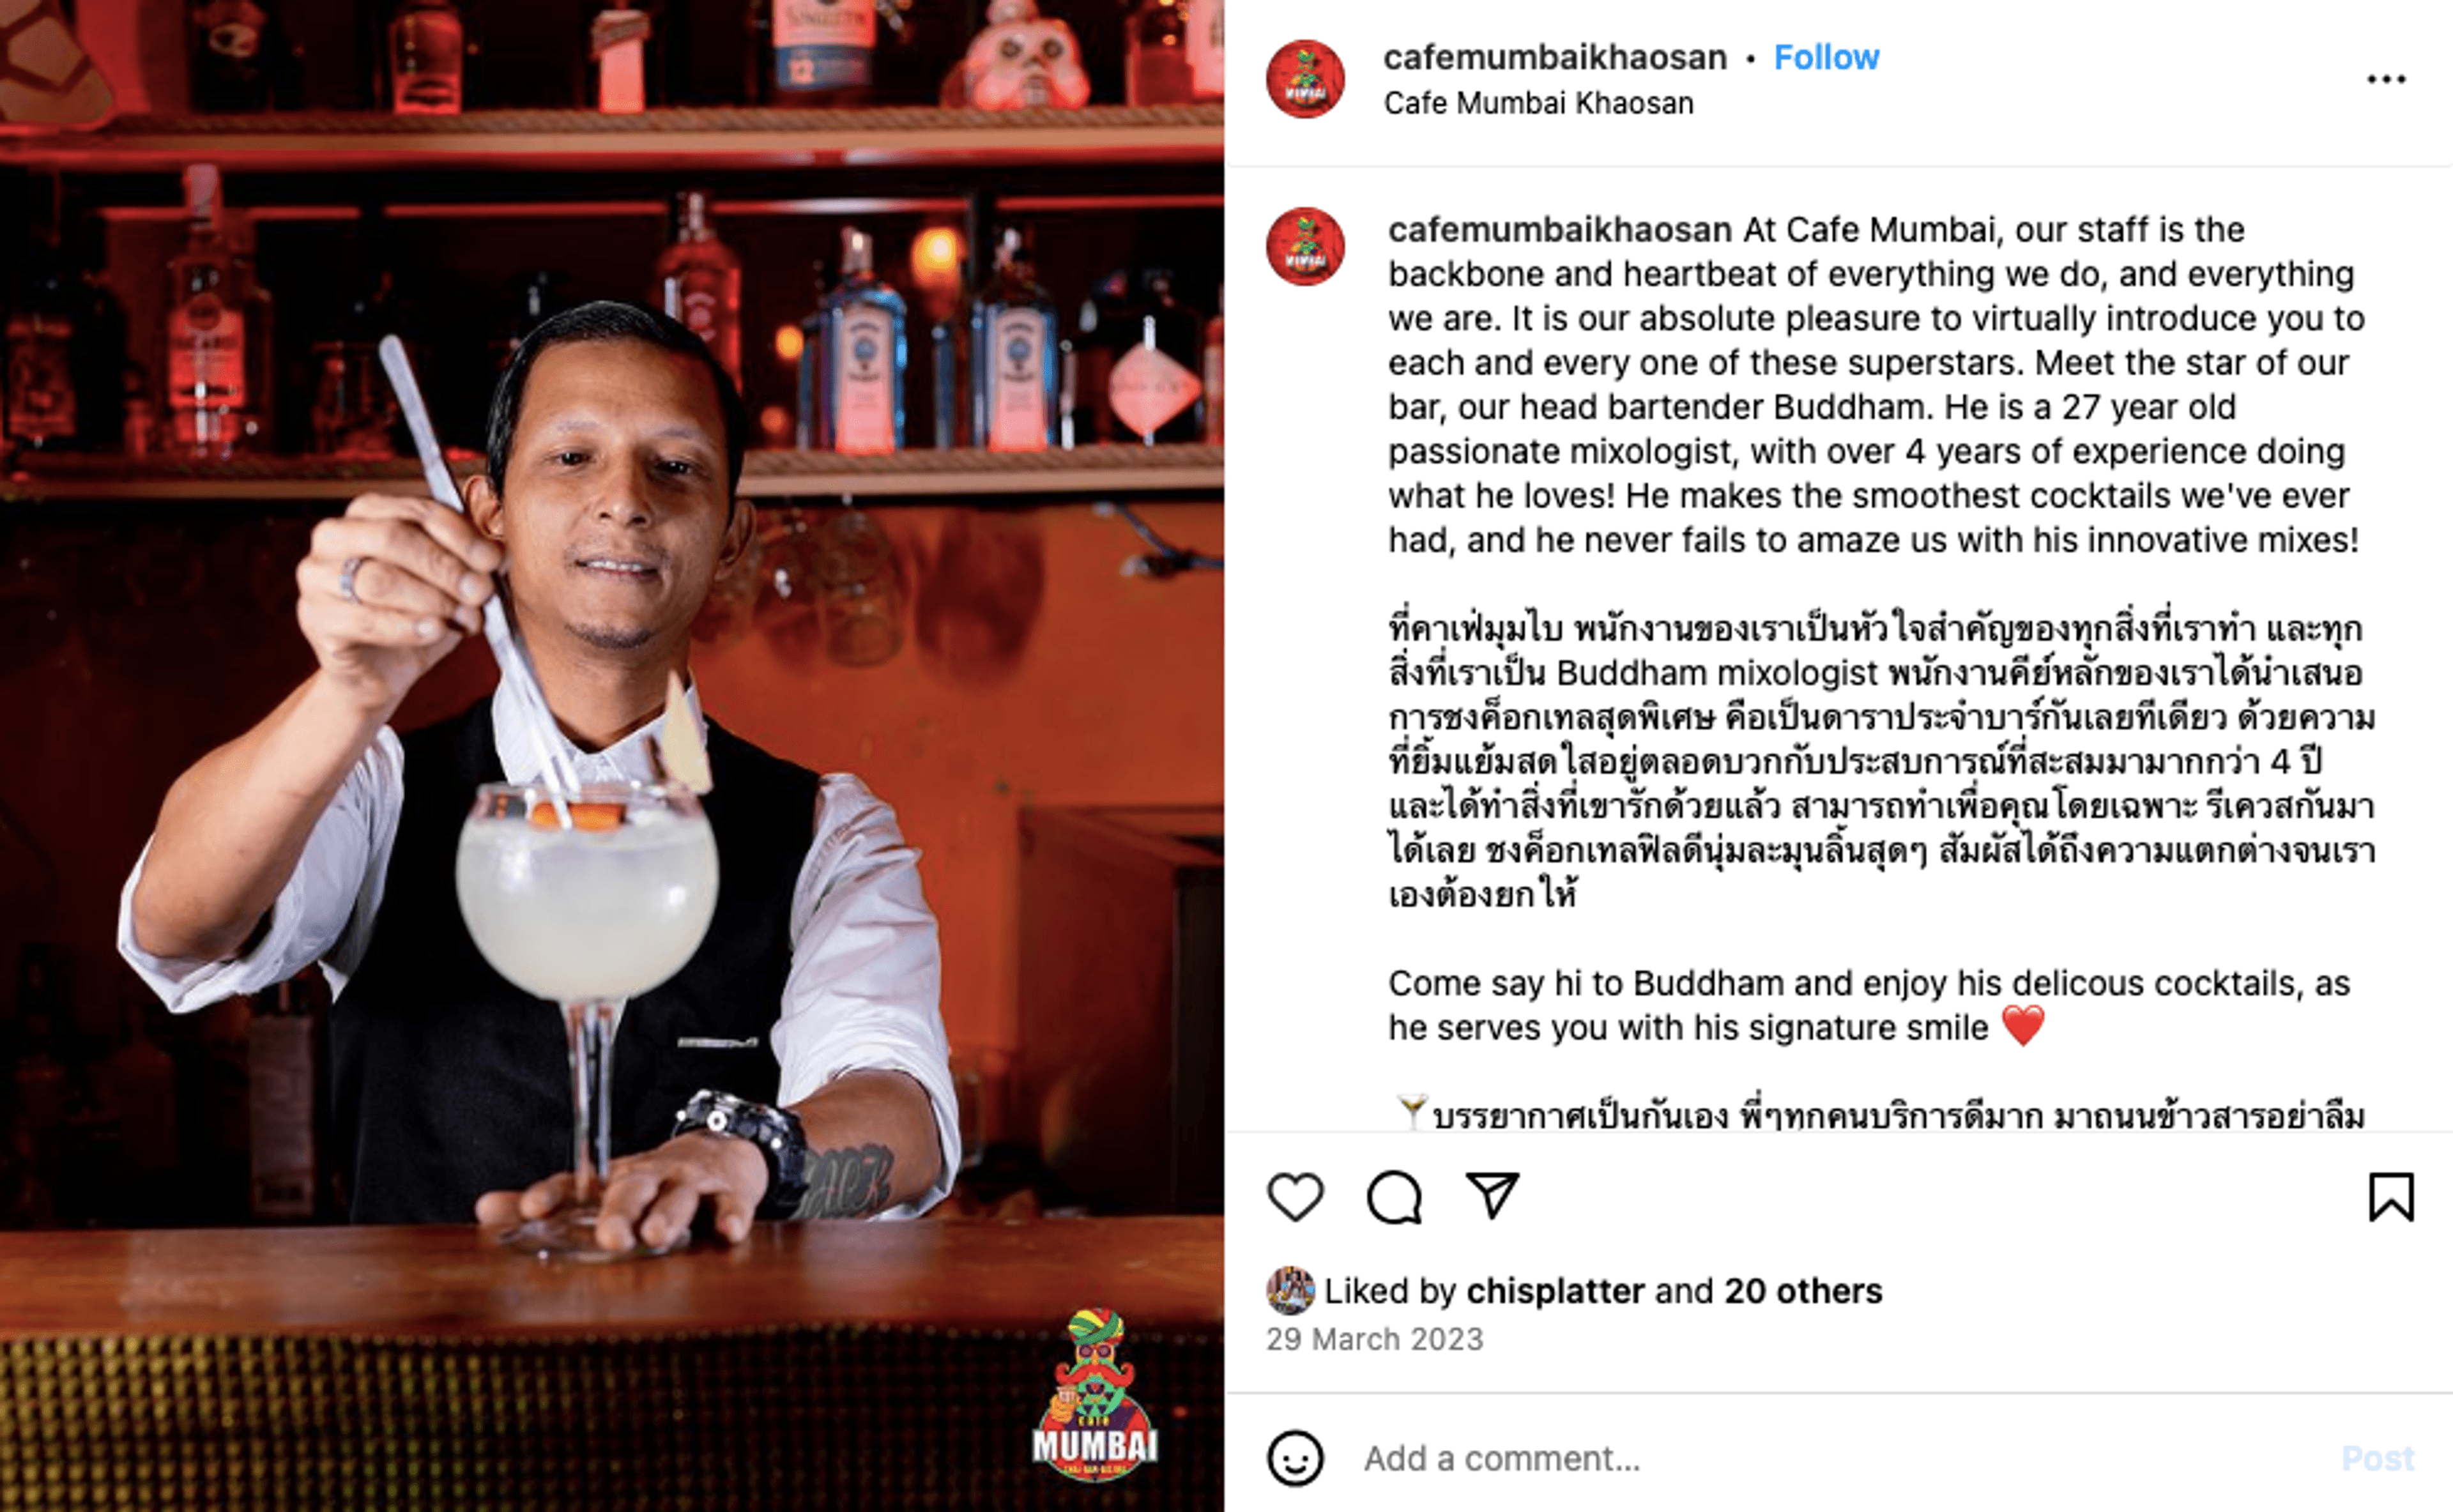The image size is (2453, 1512).
Task: Open more options three-dot menu
Action: pyautogui.click(x=2386, y=79)
